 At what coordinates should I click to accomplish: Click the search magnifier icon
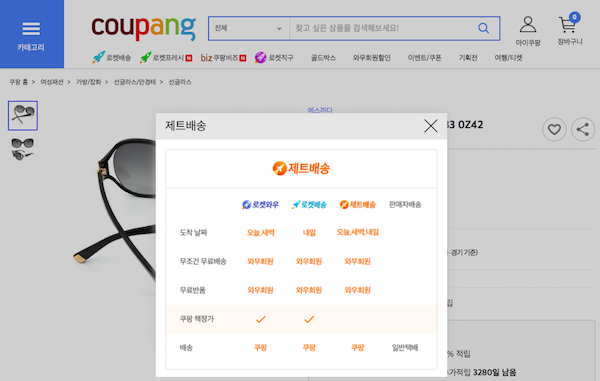[x=484, y=28]
